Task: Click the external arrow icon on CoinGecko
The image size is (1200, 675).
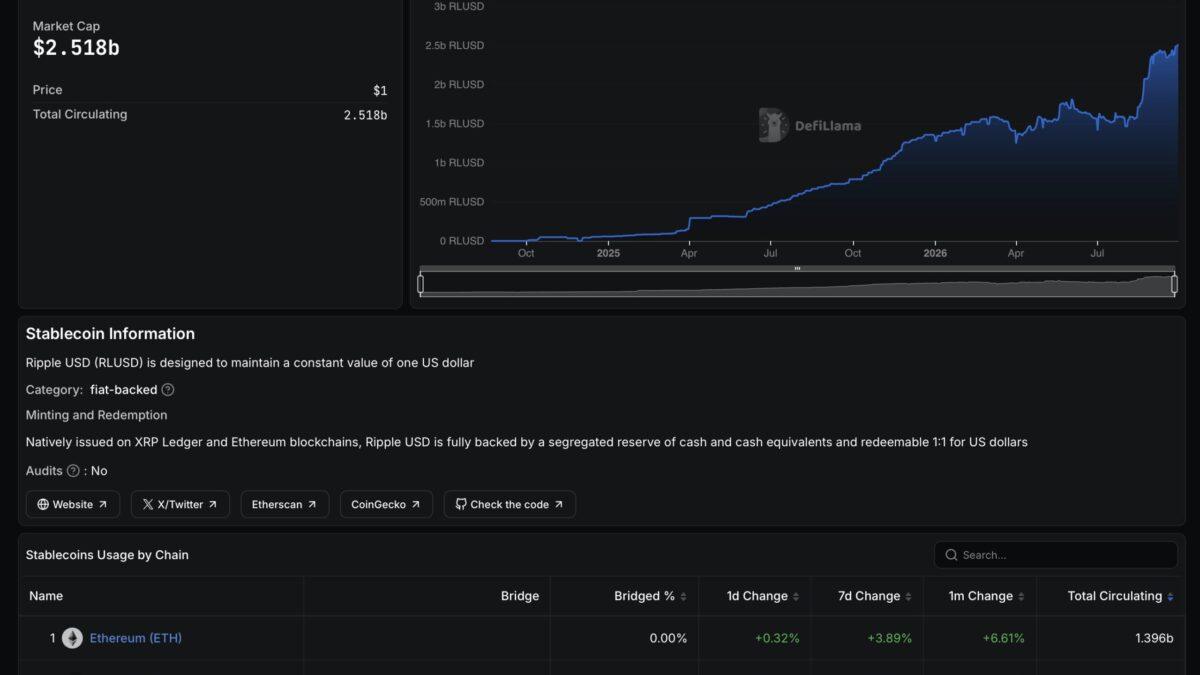Action: coord(416,505)
